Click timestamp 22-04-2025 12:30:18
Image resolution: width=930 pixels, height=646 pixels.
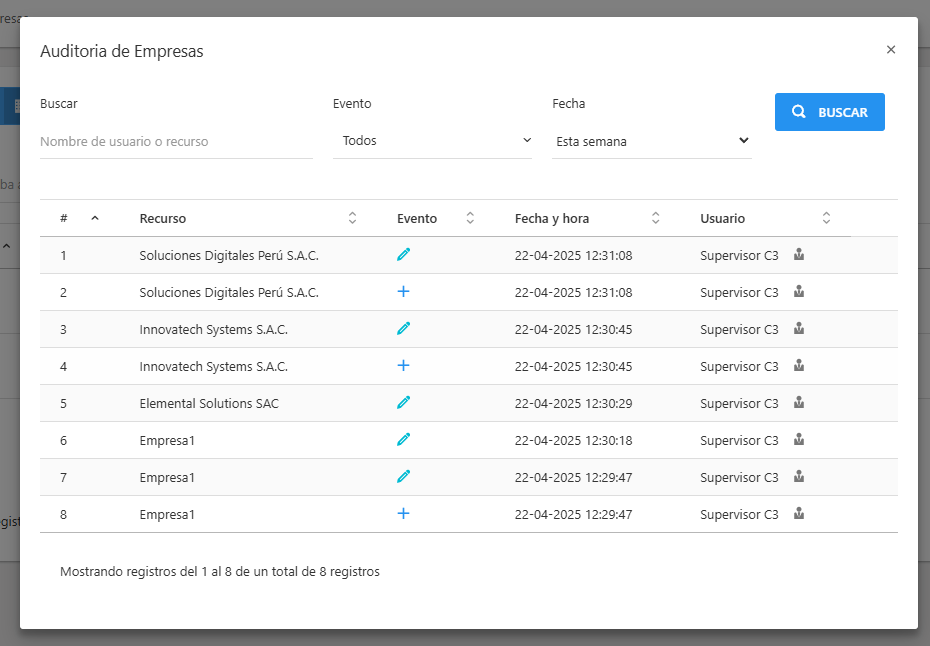coord(574,441)
